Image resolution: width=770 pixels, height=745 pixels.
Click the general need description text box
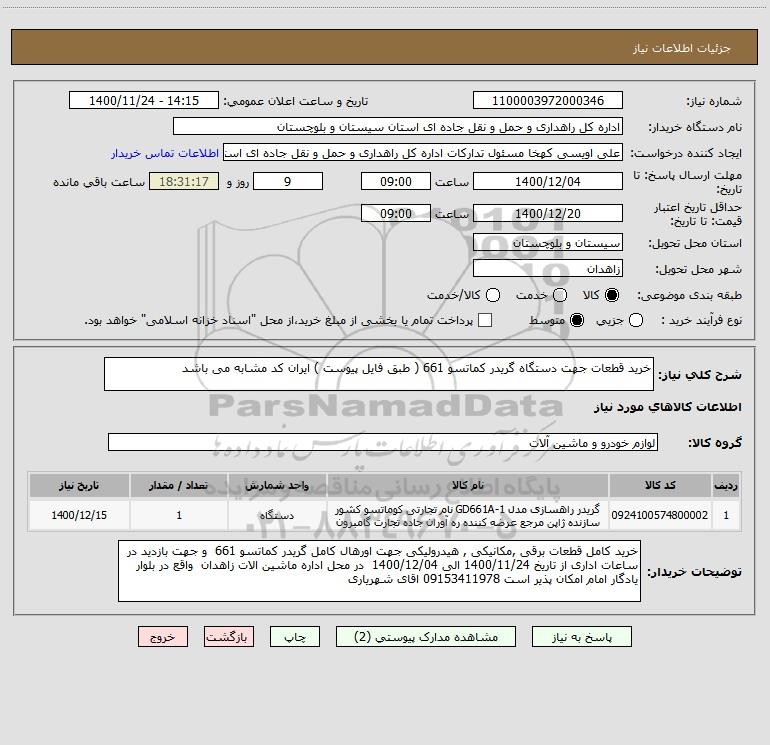(x=379, y=374)
